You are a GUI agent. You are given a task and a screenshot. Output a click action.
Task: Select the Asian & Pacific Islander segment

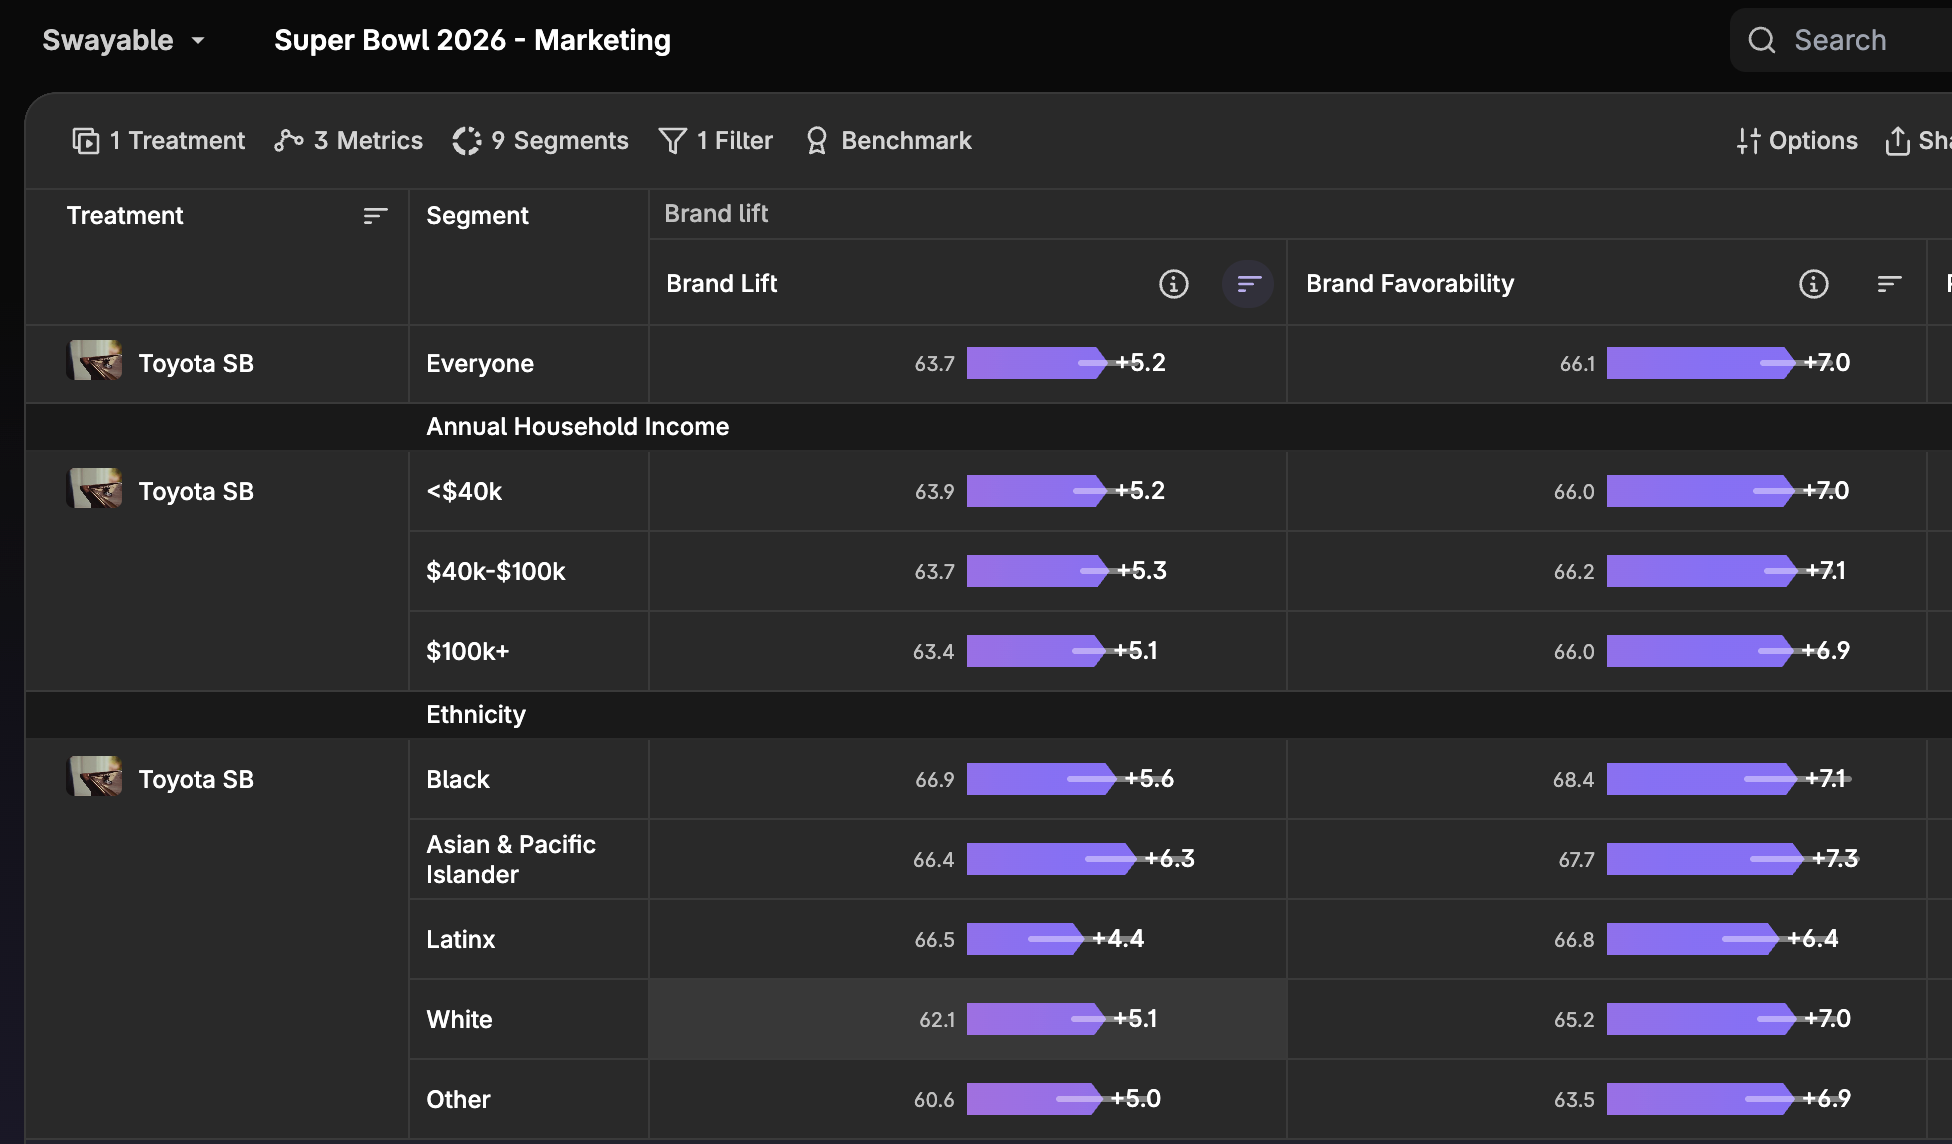pos(510,859)
